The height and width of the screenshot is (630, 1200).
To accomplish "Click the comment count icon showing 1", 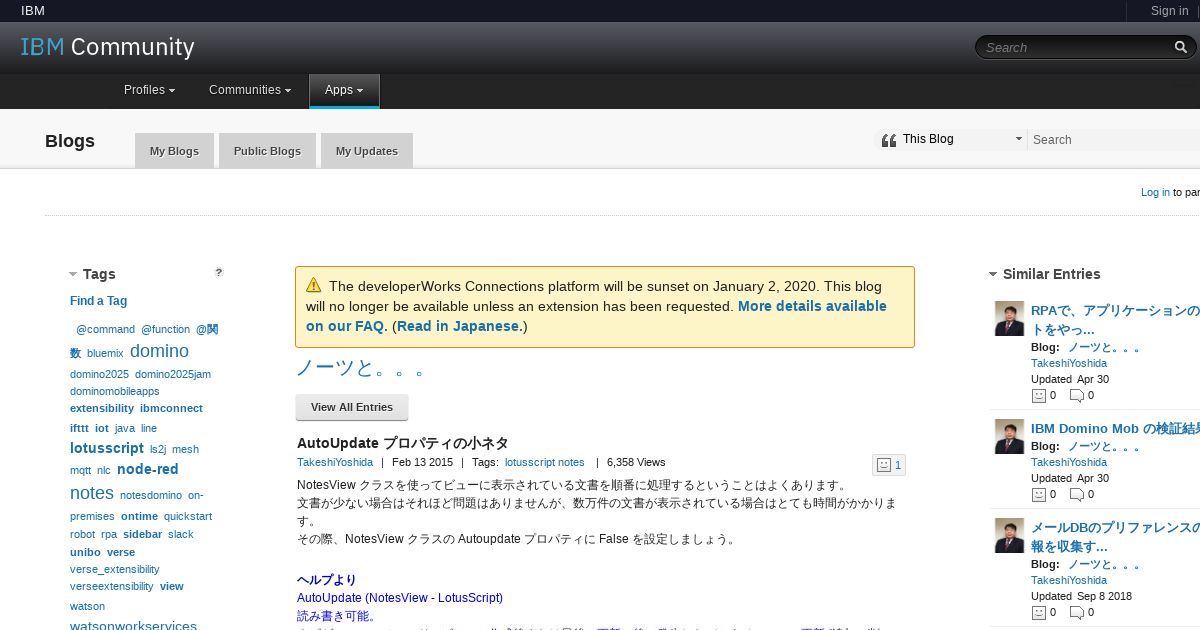I will tap(889, 465).
